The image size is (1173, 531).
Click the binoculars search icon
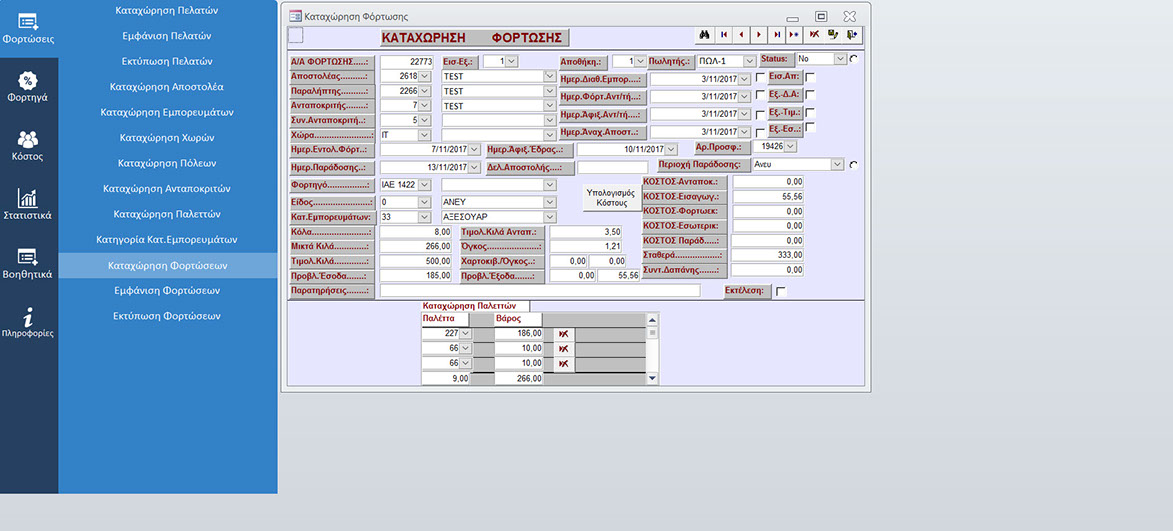(705, 35)
